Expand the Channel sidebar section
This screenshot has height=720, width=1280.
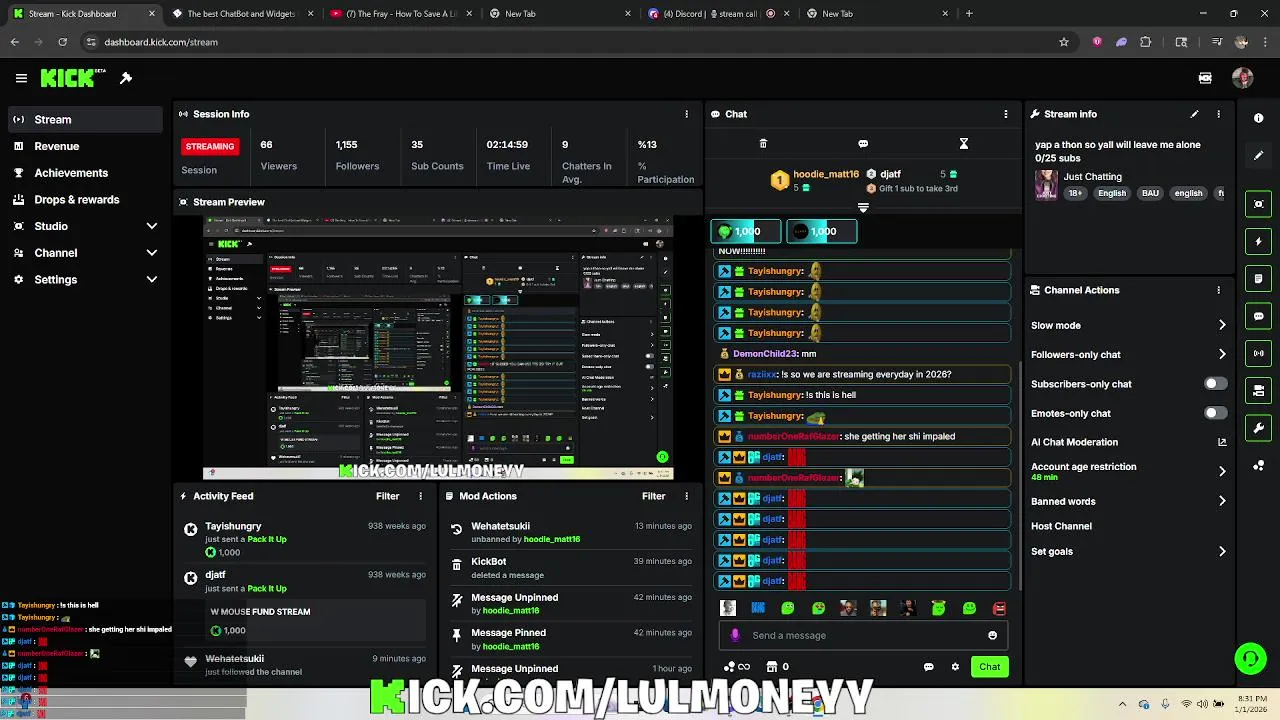[152, 253]
